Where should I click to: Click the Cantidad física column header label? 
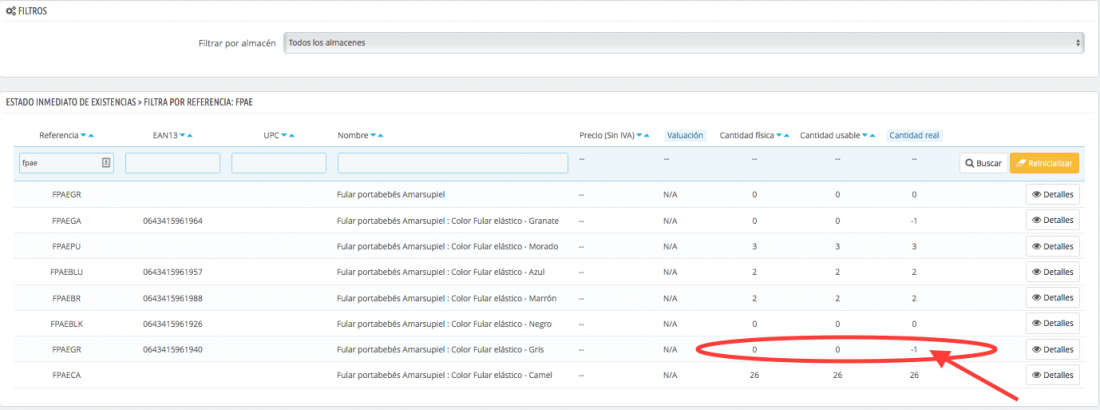[747, 135]
